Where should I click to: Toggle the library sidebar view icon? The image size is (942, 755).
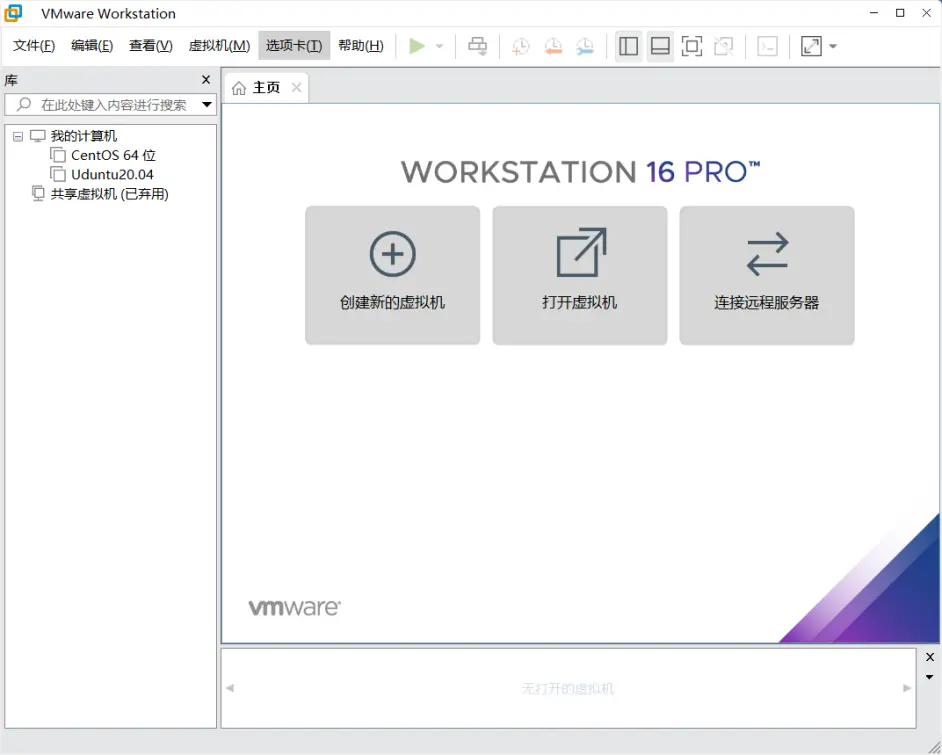(628, 46)
